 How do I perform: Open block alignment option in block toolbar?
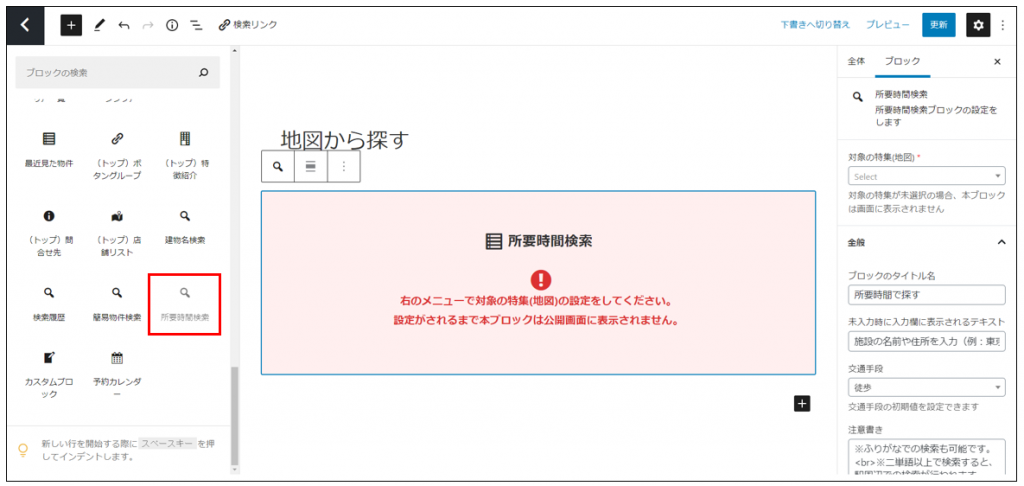(311, 167)
